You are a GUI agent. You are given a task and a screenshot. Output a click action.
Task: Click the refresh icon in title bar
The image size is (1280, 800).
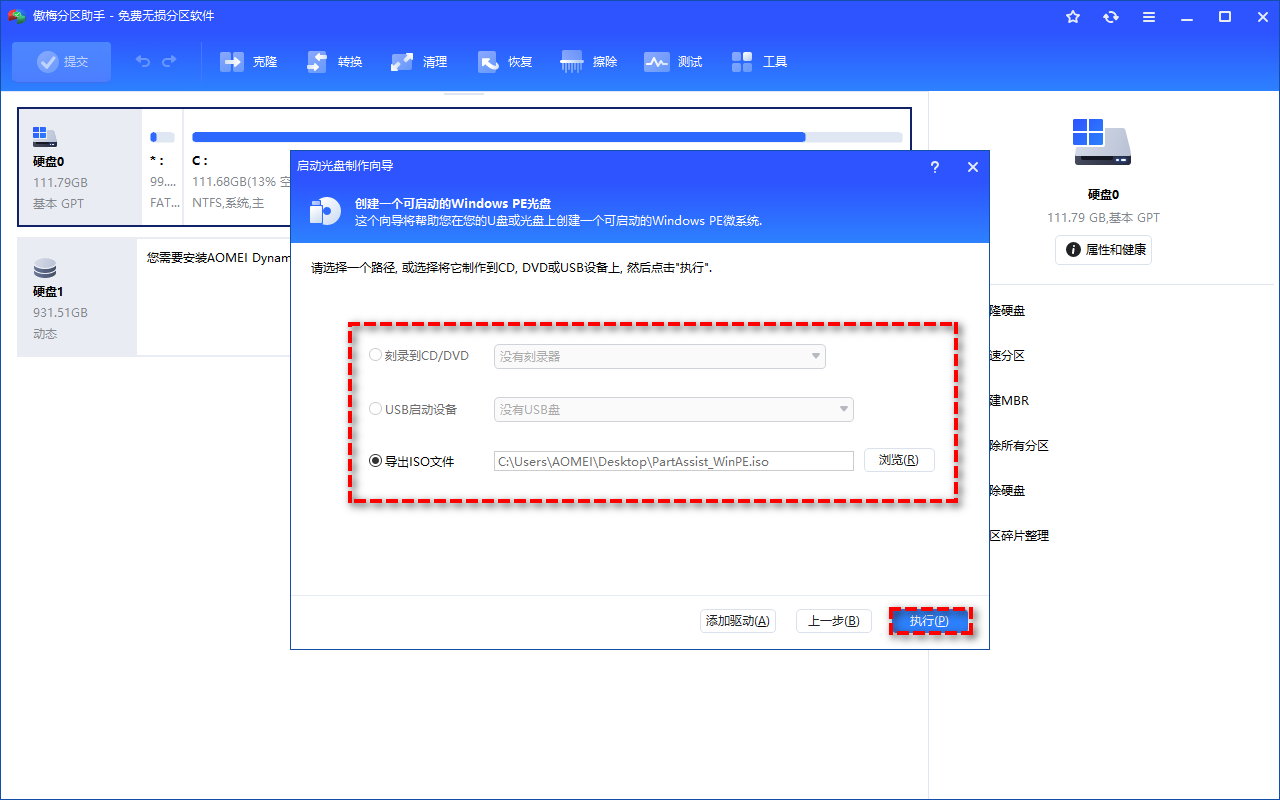pyautogui.click(x=1111, y=17)
